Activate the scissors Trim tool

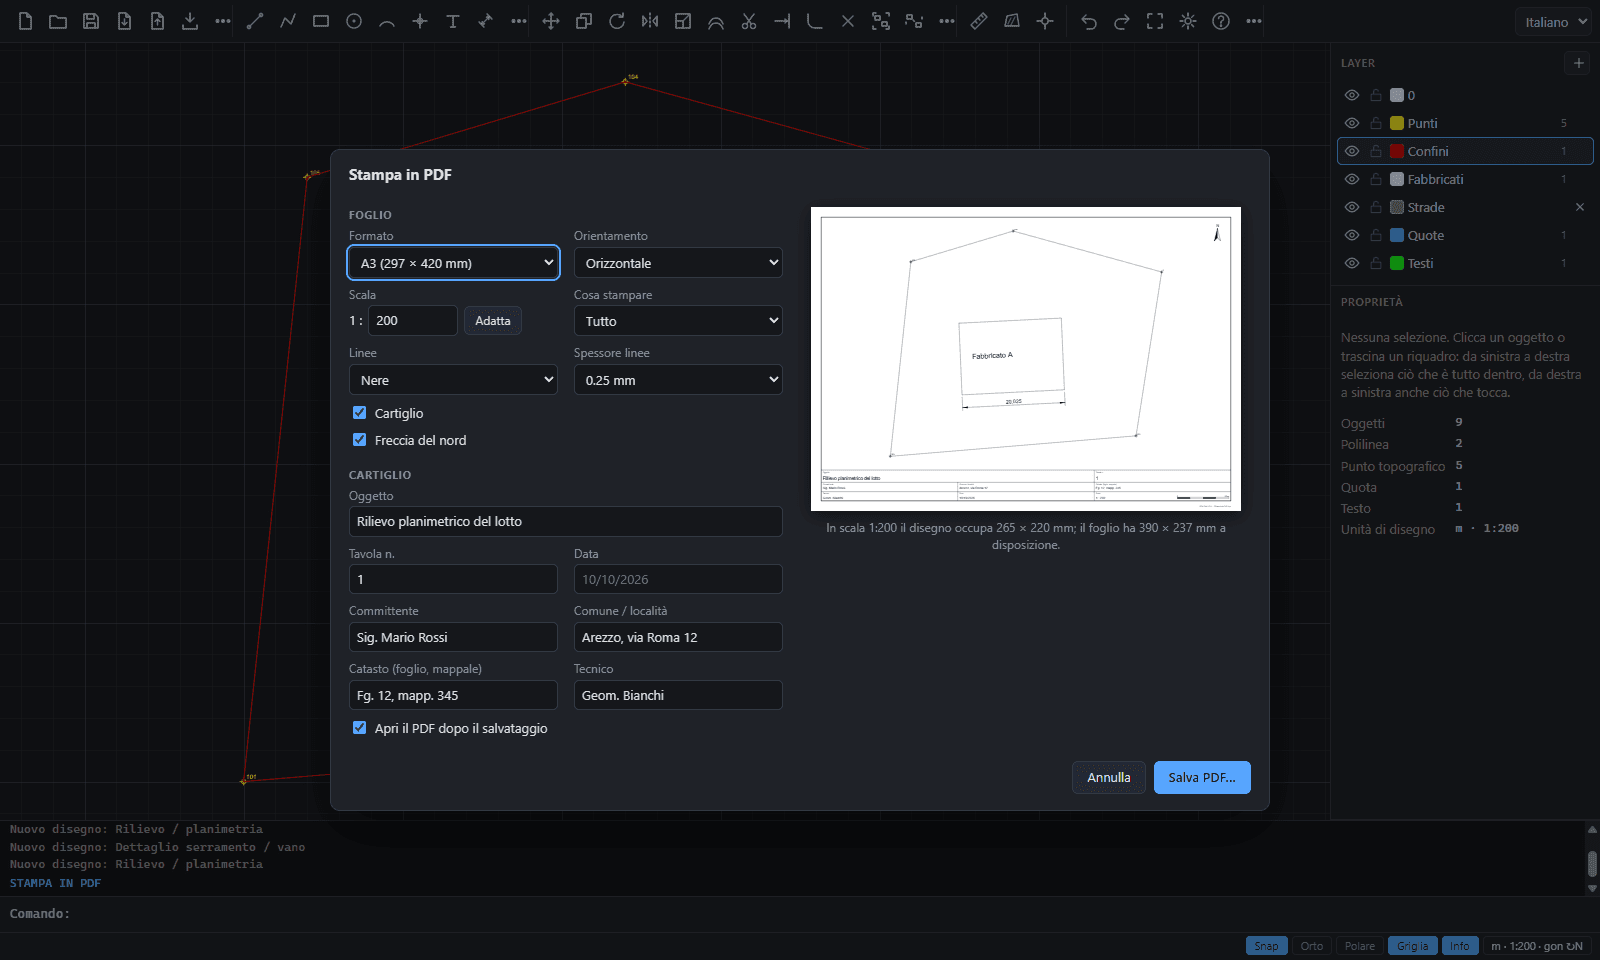749,21
